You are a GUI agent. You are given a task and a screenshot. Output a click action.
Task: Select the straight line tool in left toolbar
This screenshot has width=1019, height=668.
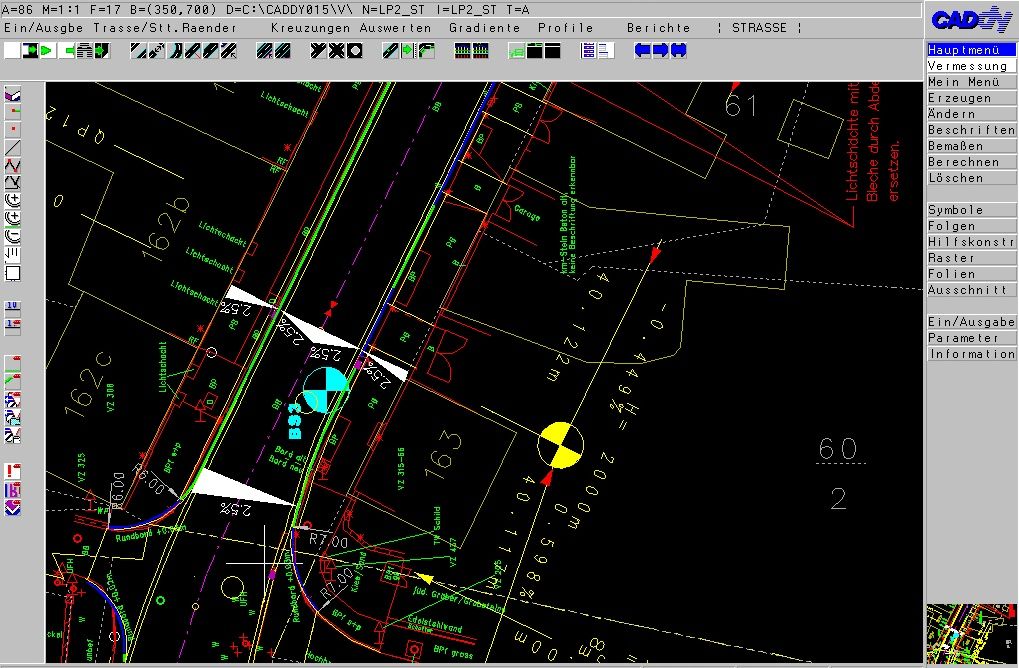(x=13, y=148)
